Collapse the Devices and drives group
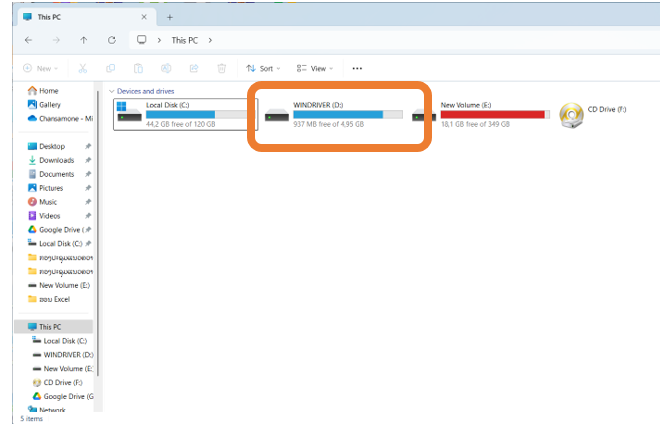Image resolution: width=660 pixels, height=428 pixels. click(x=110, y=91)
